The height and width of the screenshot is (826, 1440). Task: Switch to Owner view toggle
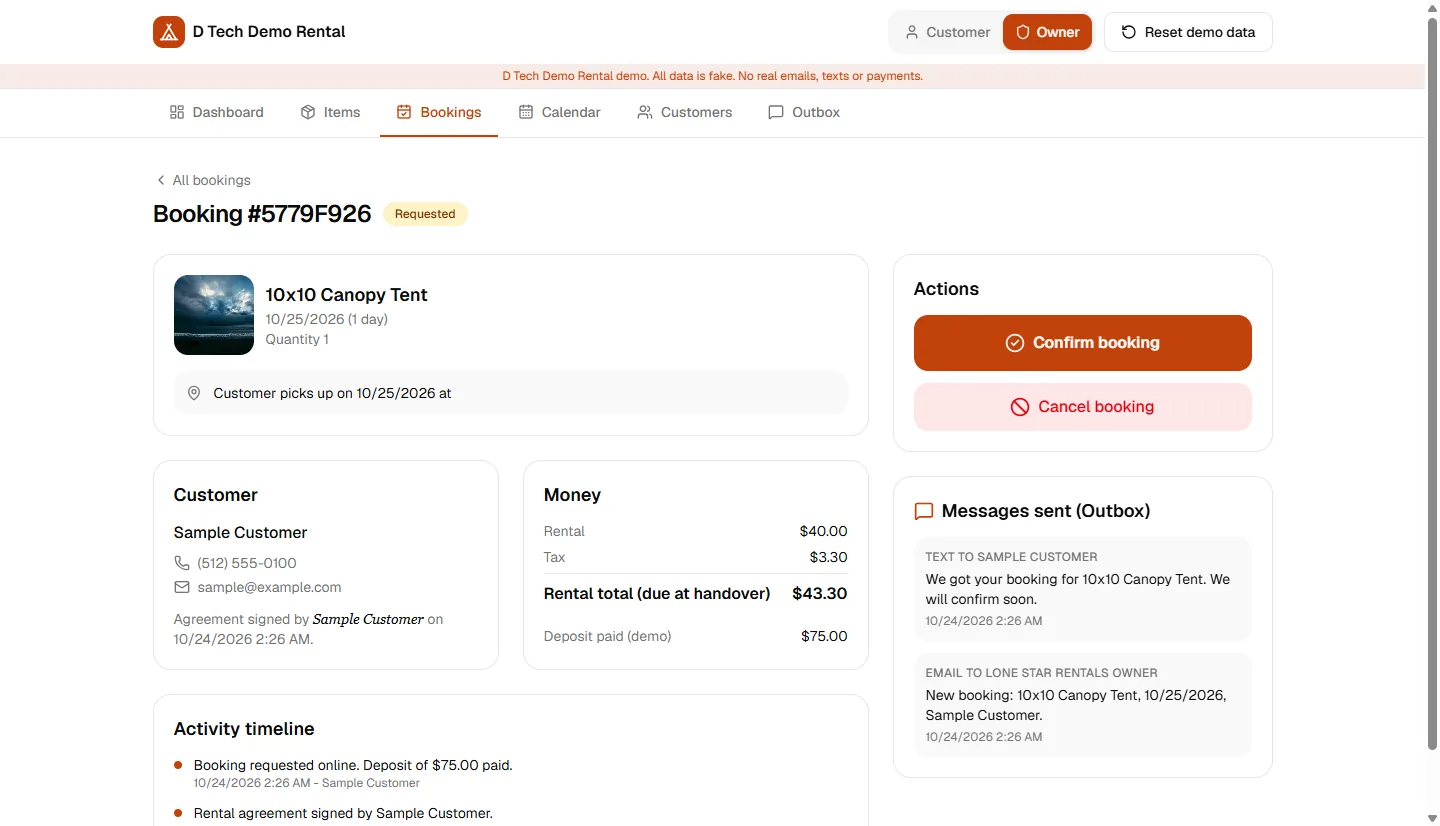tap(1047, 32)
